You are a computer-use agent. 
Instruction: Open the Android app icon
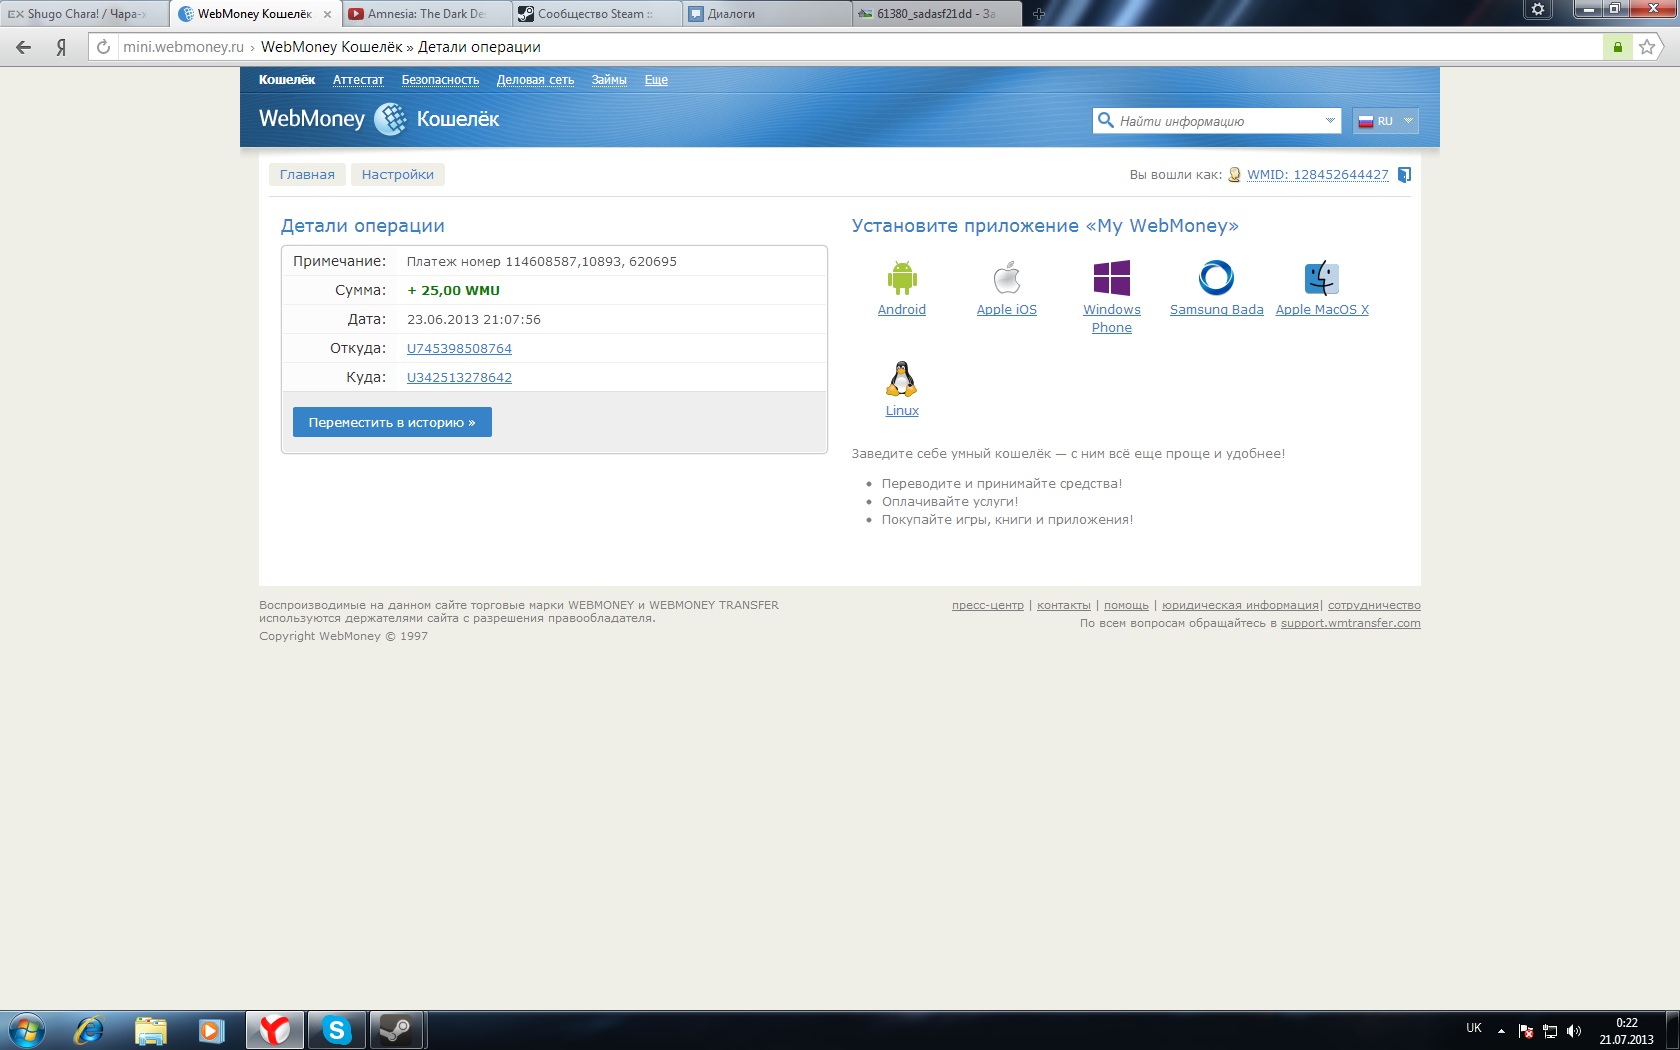pos(902,277)
